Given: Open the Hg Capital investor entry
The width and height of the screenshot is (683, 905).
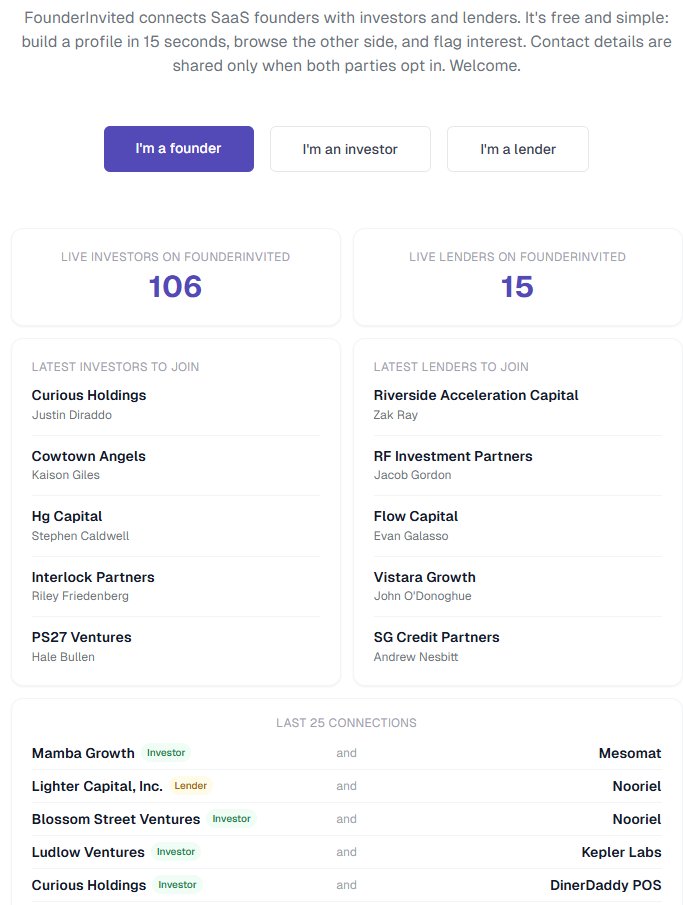Looking at the screenshot, I should tap(67, 517).
